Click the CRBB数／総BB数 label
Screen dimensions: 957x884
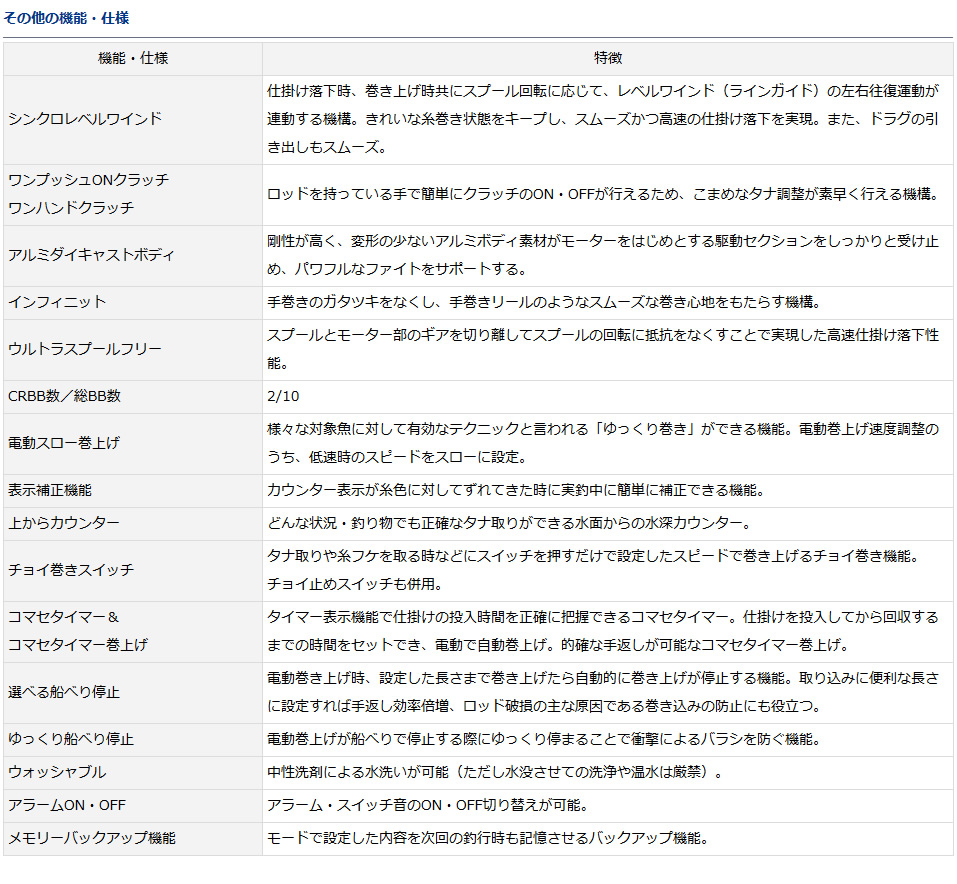point(64,396)
